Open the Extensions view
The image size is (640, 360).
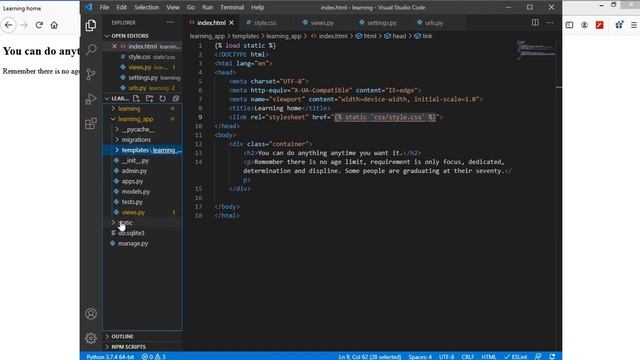click(x=91, y=123)
